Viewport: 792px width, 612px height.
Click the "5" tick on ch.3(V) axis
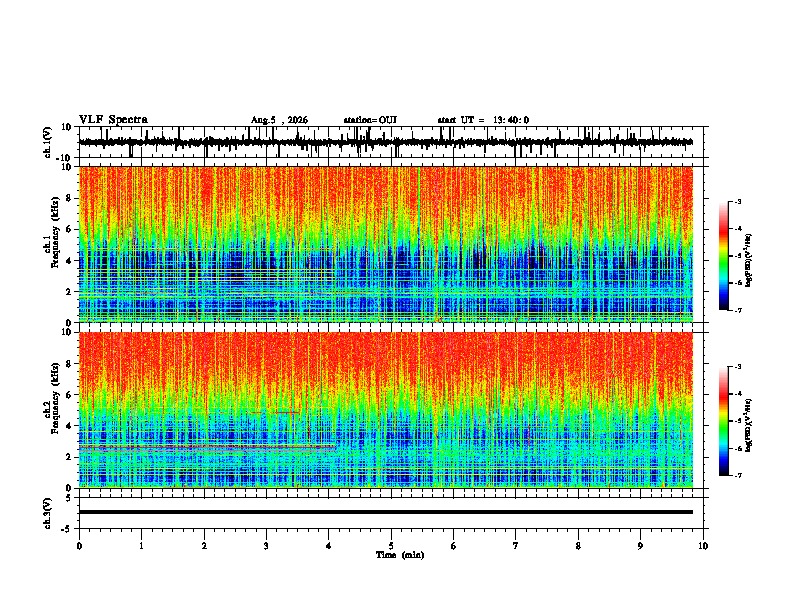coord(70,497)
